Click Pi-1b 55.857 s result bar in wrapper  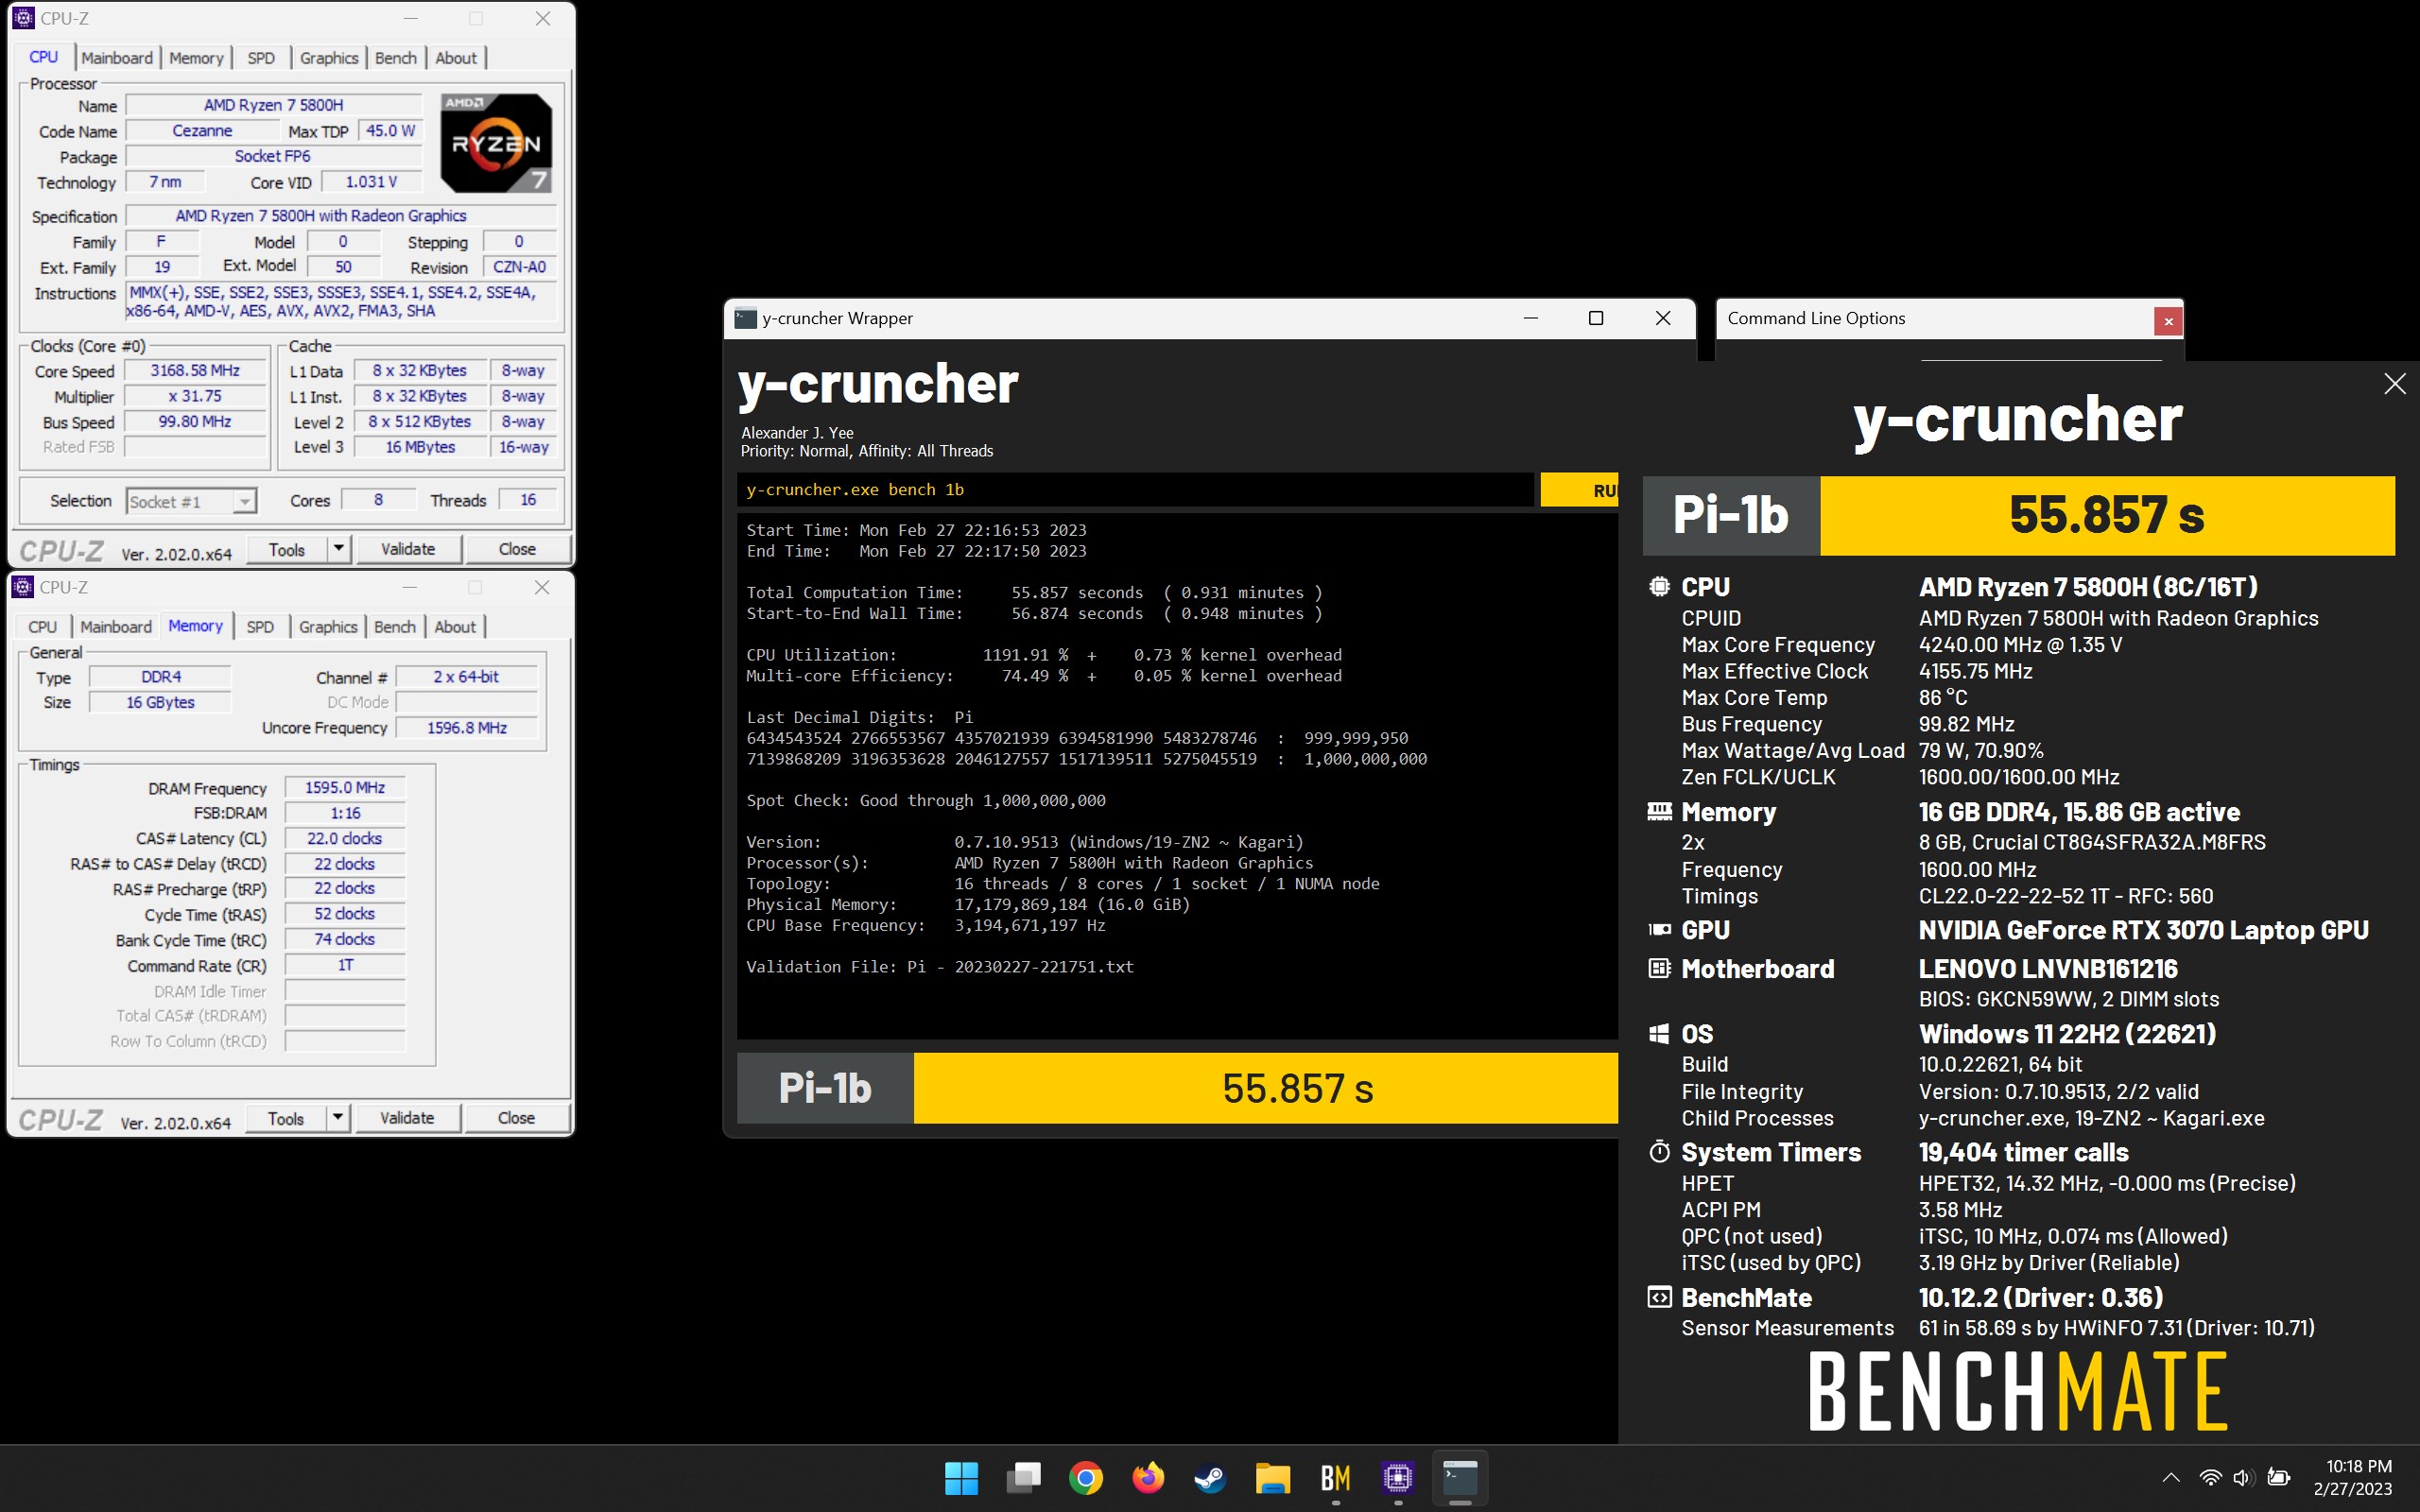(x=1177, y=1088)
